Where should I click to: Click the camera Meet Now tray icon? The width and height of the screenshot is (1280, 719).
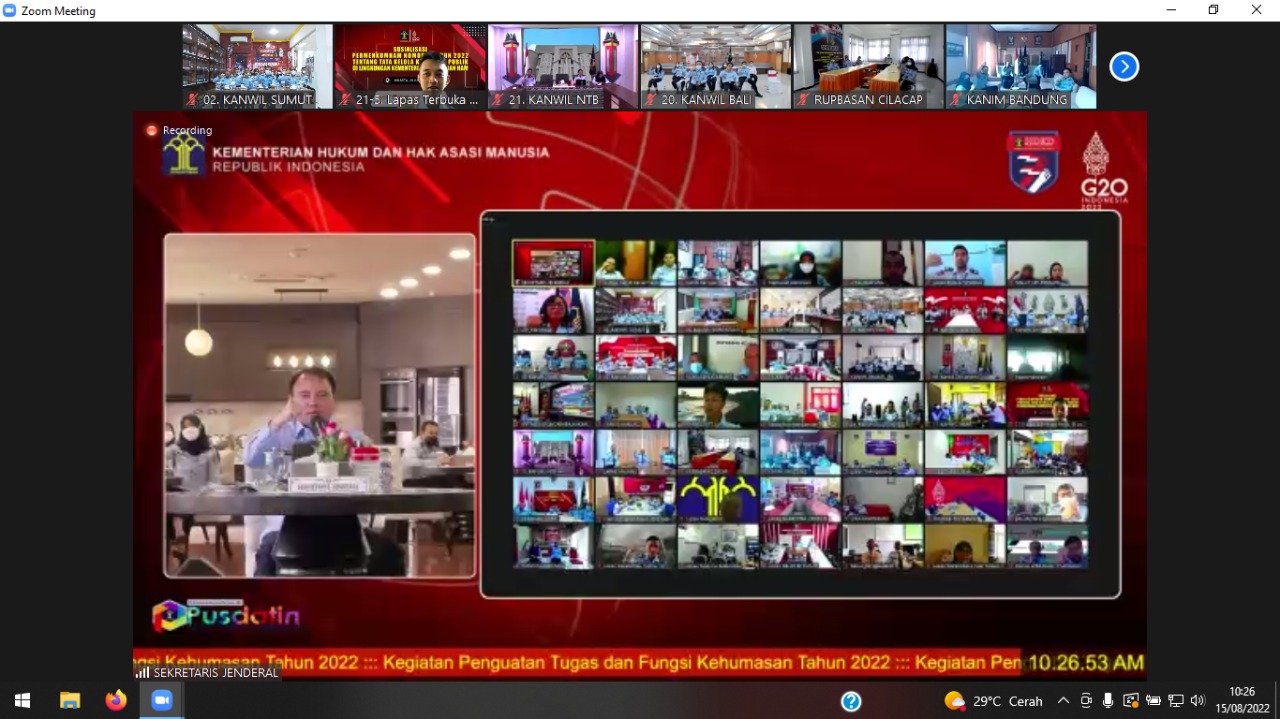click(1086, 701)
